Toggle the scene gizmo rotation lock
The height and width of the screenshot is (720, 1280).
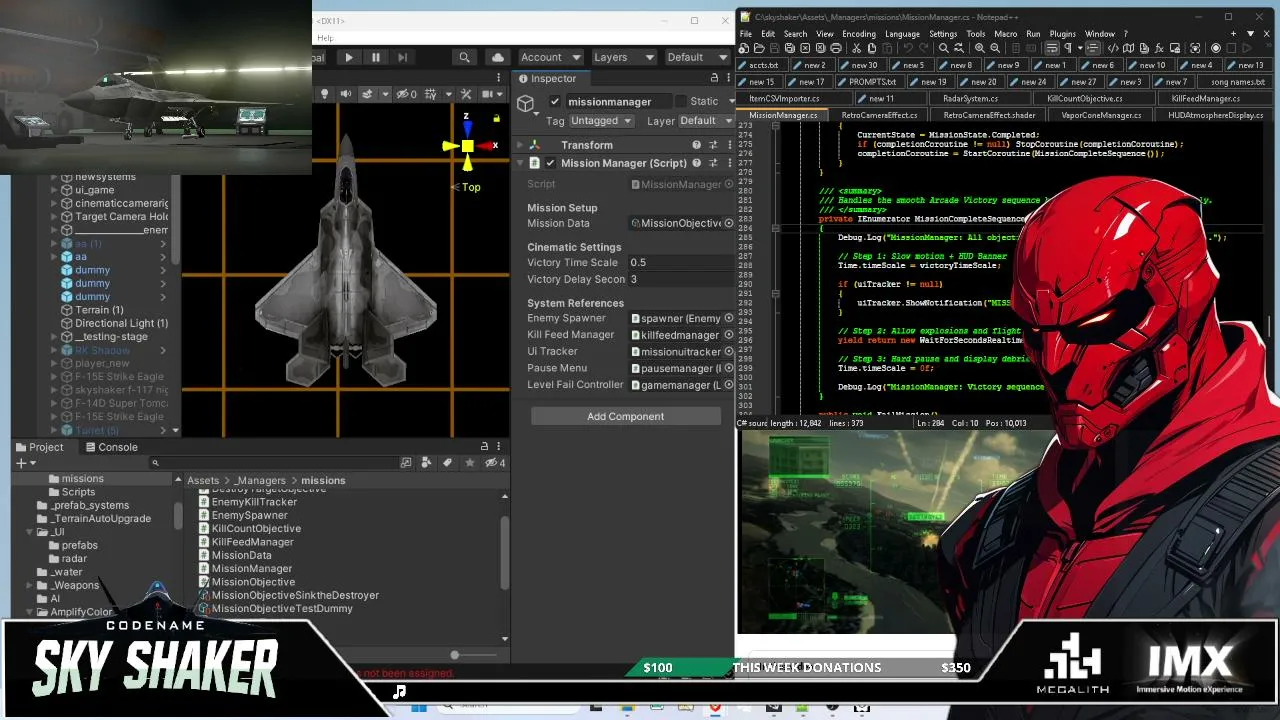click(496, 118)
